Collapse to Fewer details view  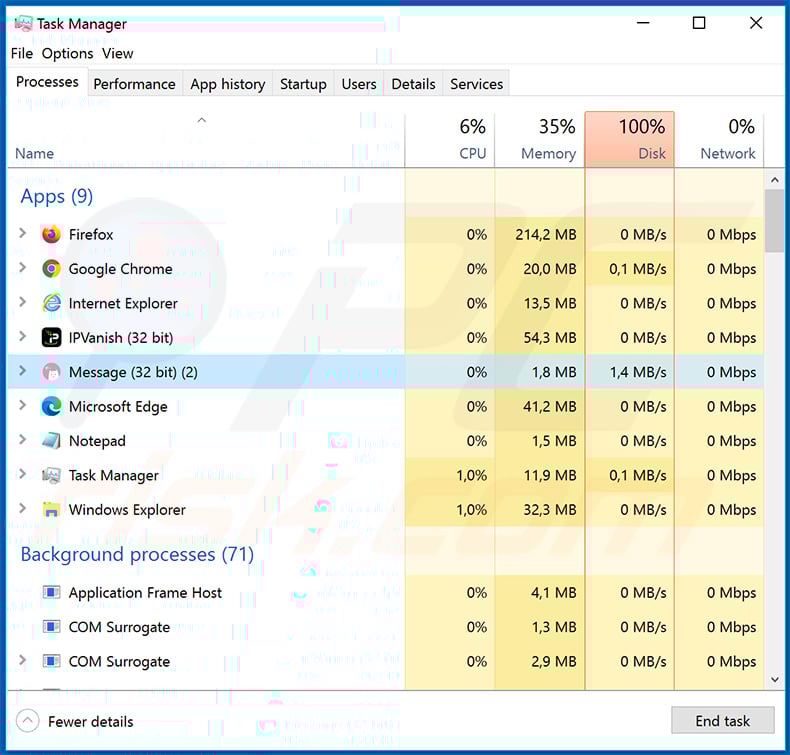[x=76, y=721]
